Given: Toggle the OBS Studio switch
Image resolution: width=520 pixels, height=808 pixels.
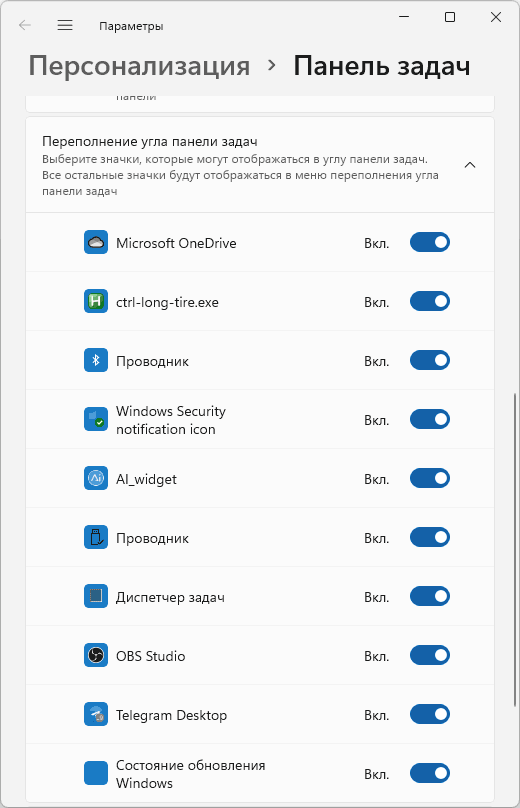Looking at the screenshot, I should pos(430,655).
